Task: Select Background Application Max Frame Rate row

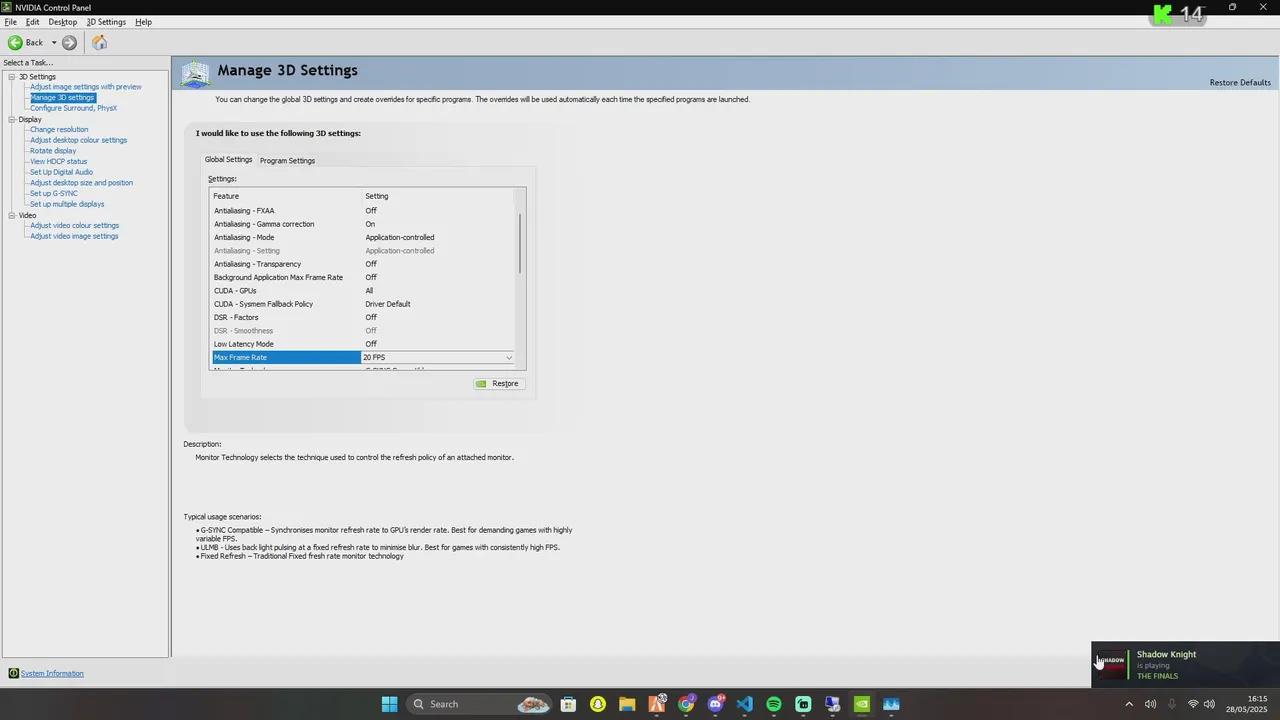Action: coord(364,277)
